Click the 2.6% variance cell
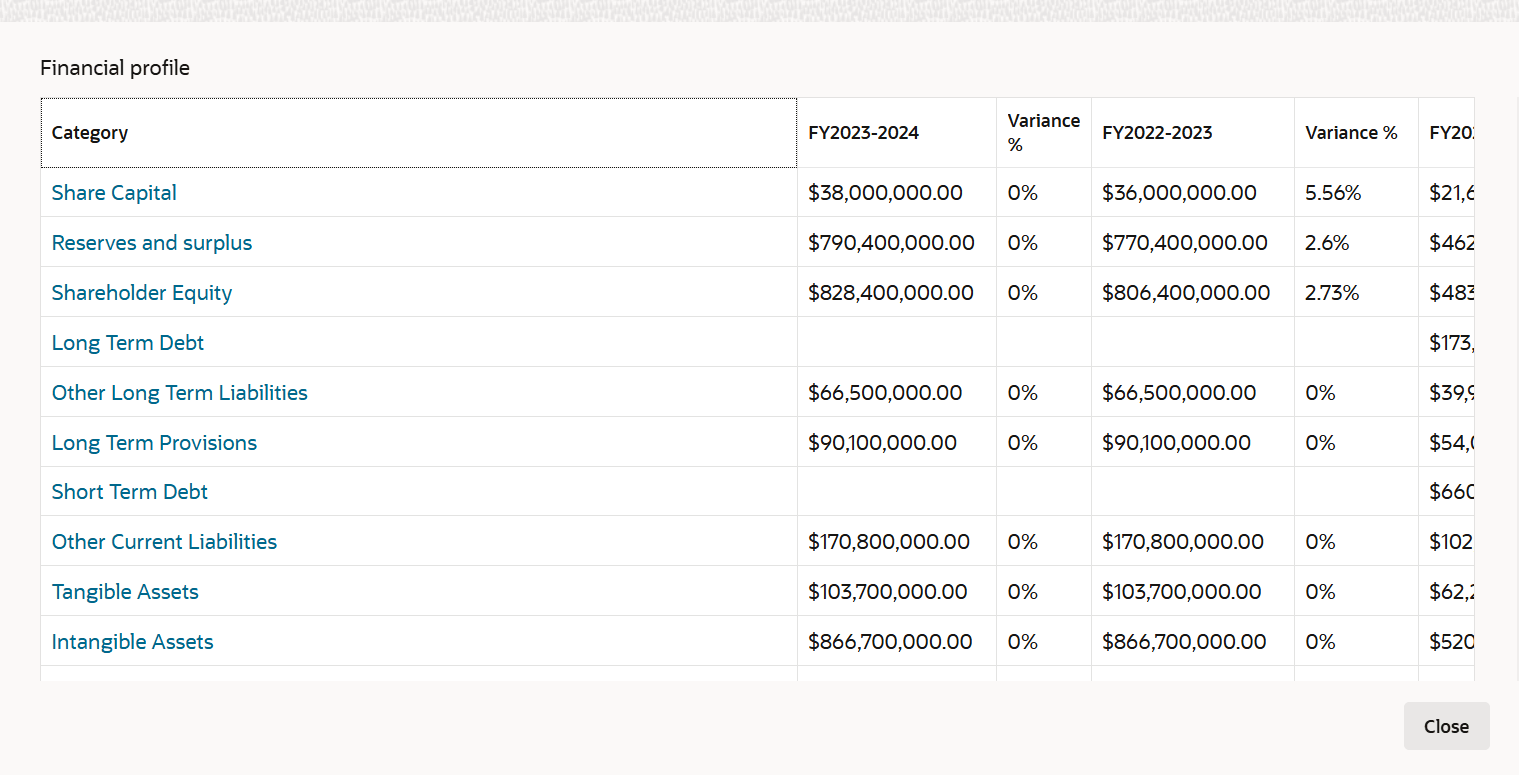Viewport: 1519px width, 775px height. pyautogui.click(x=1356, y=243)
